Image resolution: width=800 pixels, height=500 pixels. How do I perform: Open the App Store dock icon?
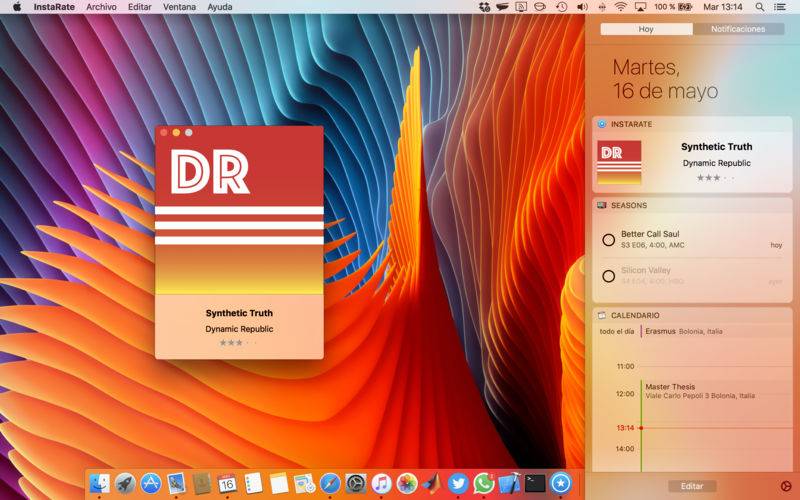tap(151, 483)
